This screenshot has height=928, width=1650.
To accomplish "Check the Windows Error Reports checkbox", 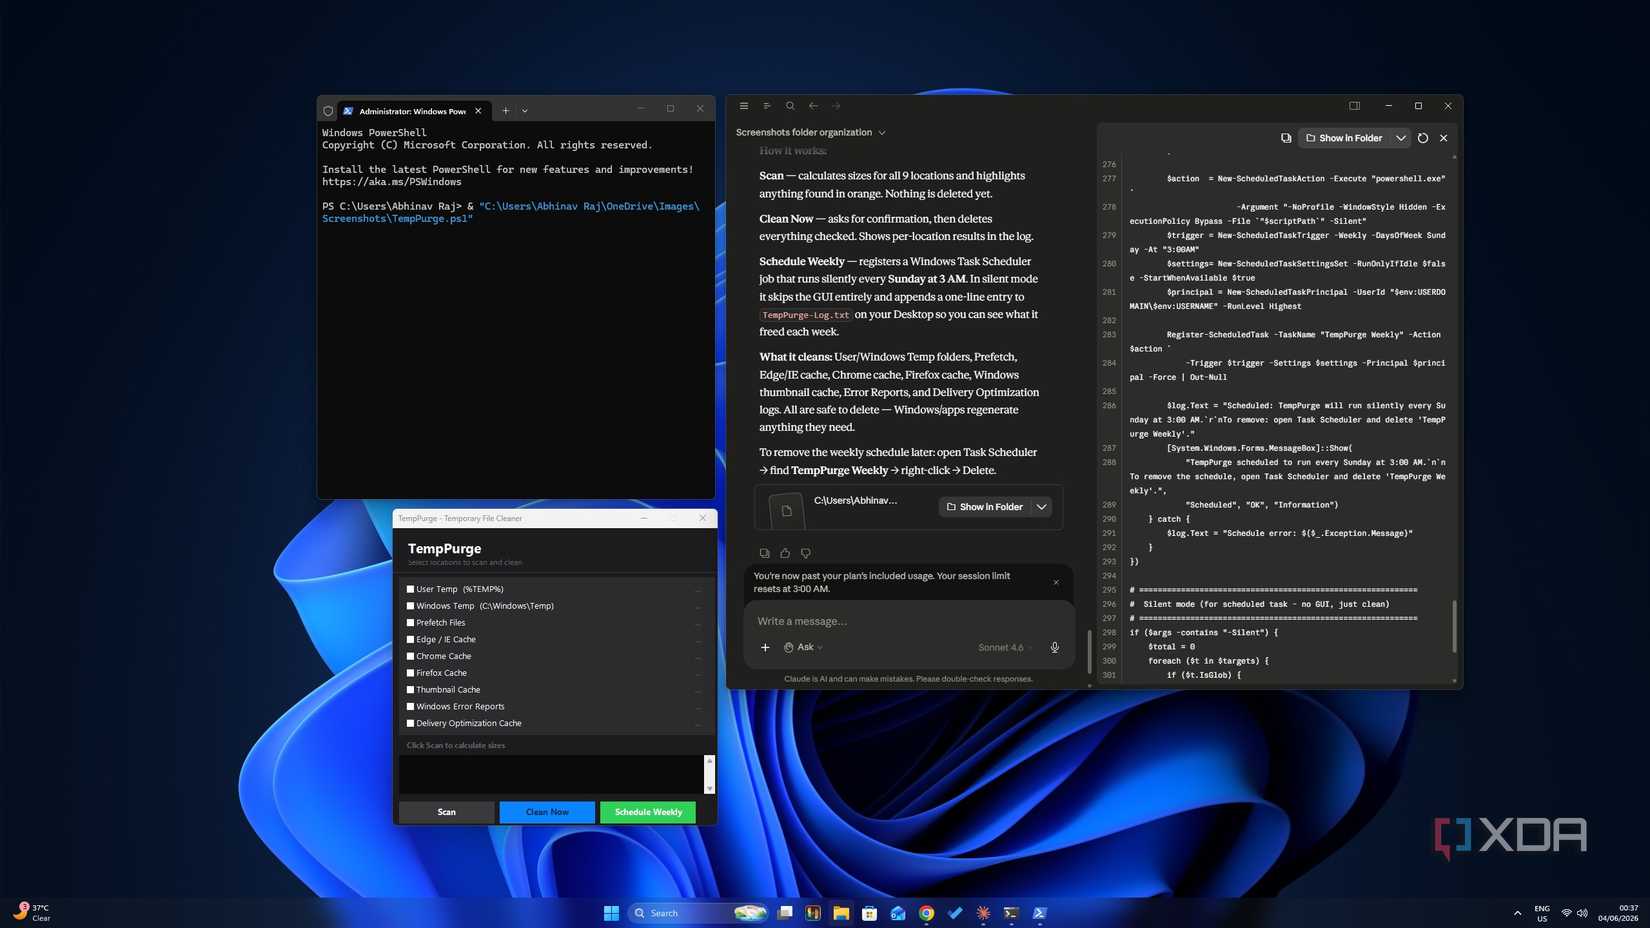I will (410, 706).
